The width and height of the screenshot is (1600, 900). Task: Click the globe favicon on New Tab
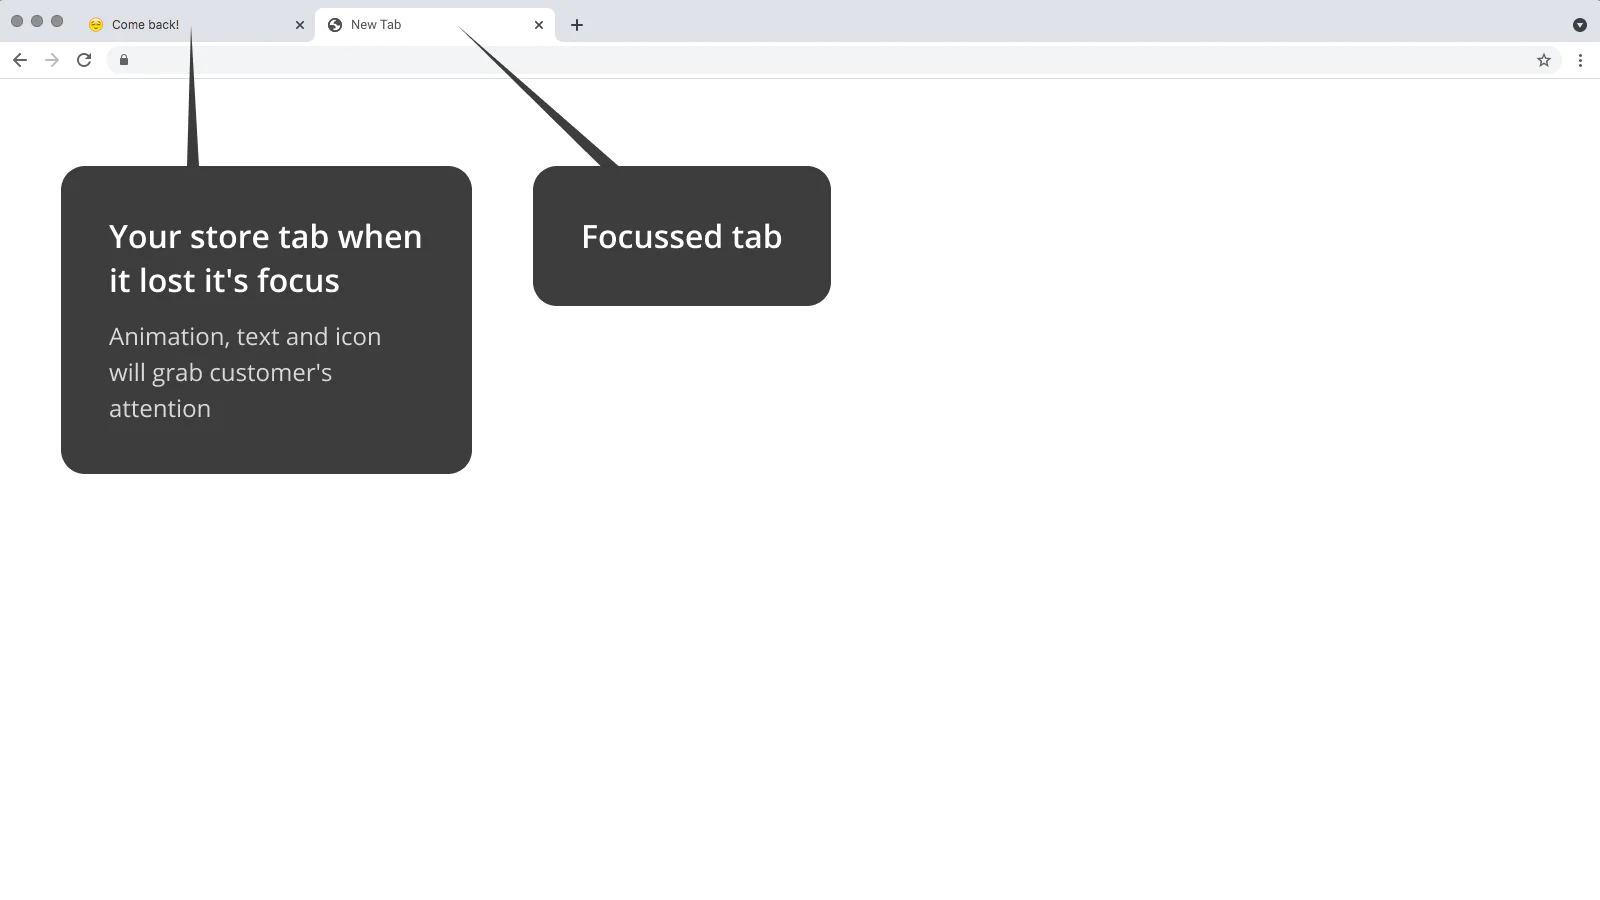coord(335,25)
